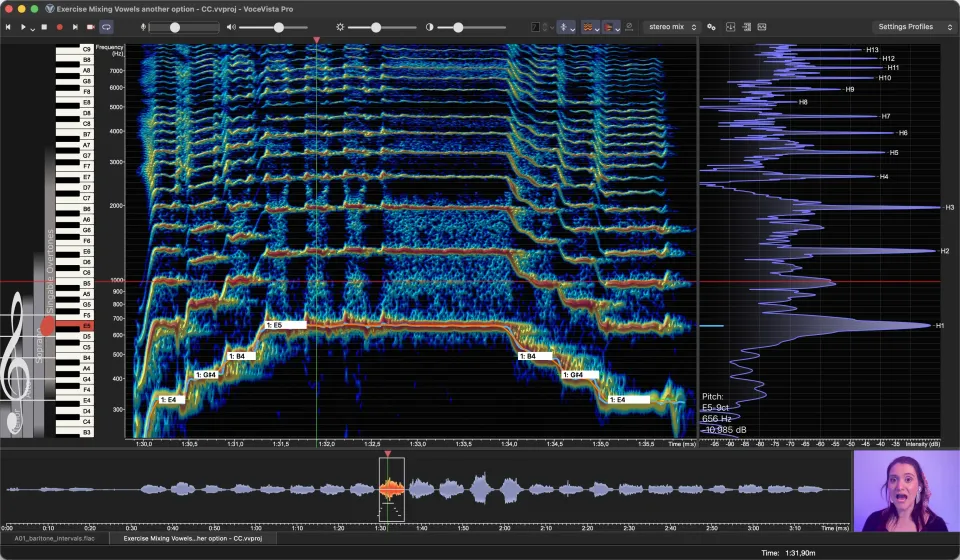The image size is (960, 560).
Task: Click the video camera recording icon
Action: pyautogui.click(x=91, y=27)
